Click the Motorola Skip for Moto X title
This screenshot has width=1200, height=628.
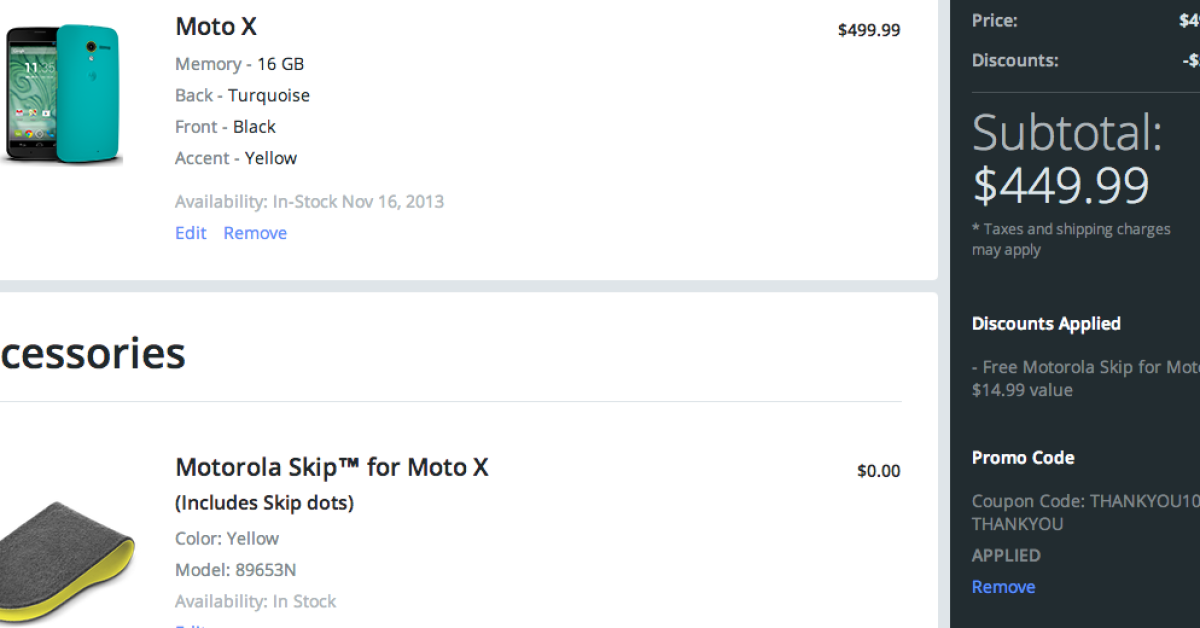click(x=331, y=467)
